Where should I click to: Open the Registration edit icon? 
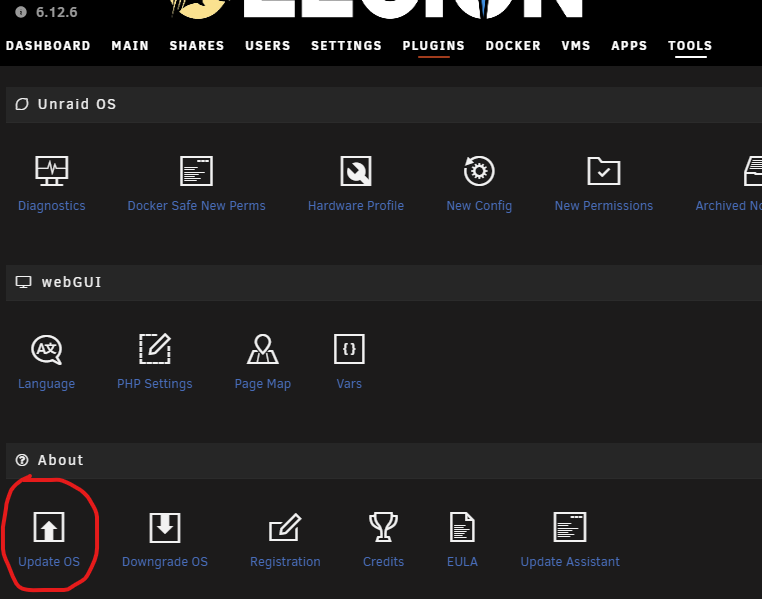point(285,527)
